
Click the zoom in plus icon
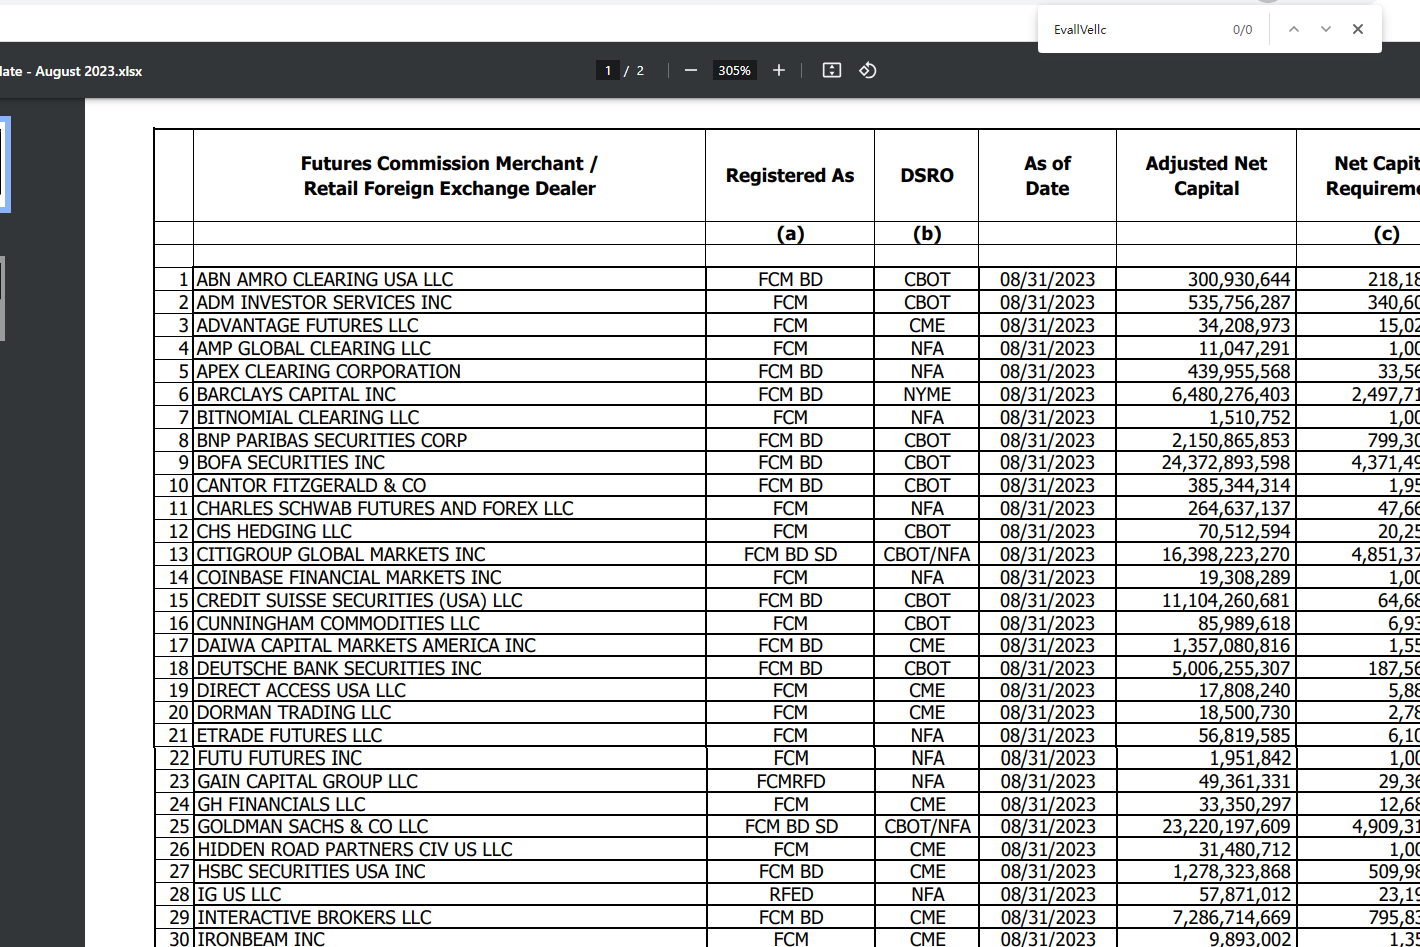(x=779, y=70)
